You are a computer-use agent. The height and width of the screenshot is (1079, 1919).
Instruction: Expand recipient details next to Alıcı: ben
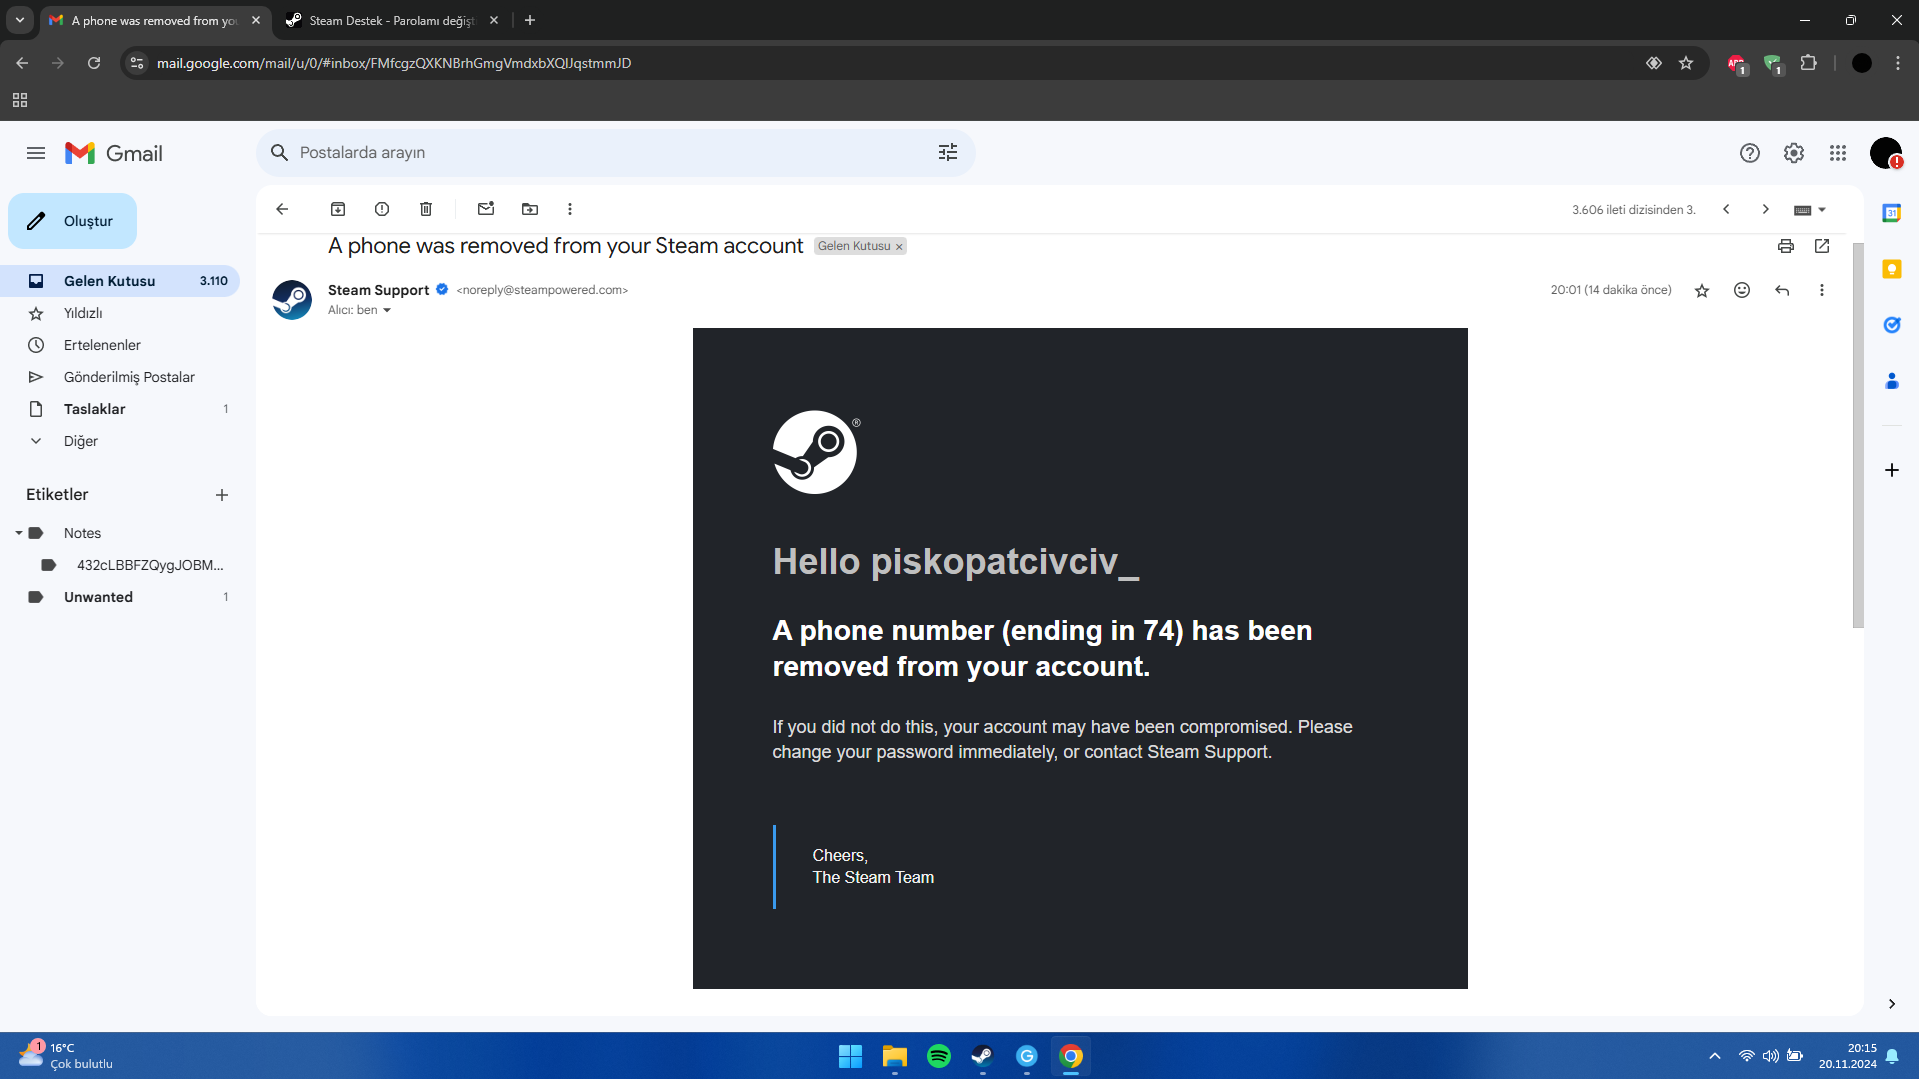(x=387, y=311)
